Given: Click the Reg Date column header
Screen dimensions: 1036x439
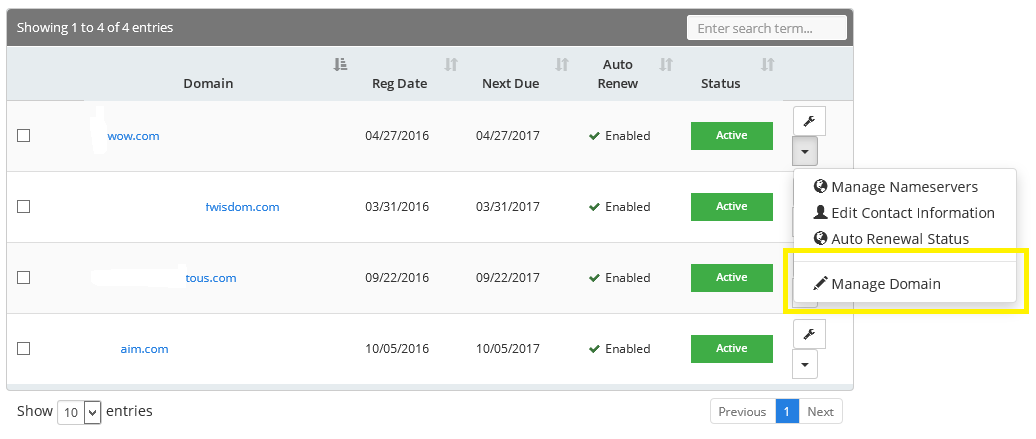Looking at the screenshot, I should coord(399,83).
